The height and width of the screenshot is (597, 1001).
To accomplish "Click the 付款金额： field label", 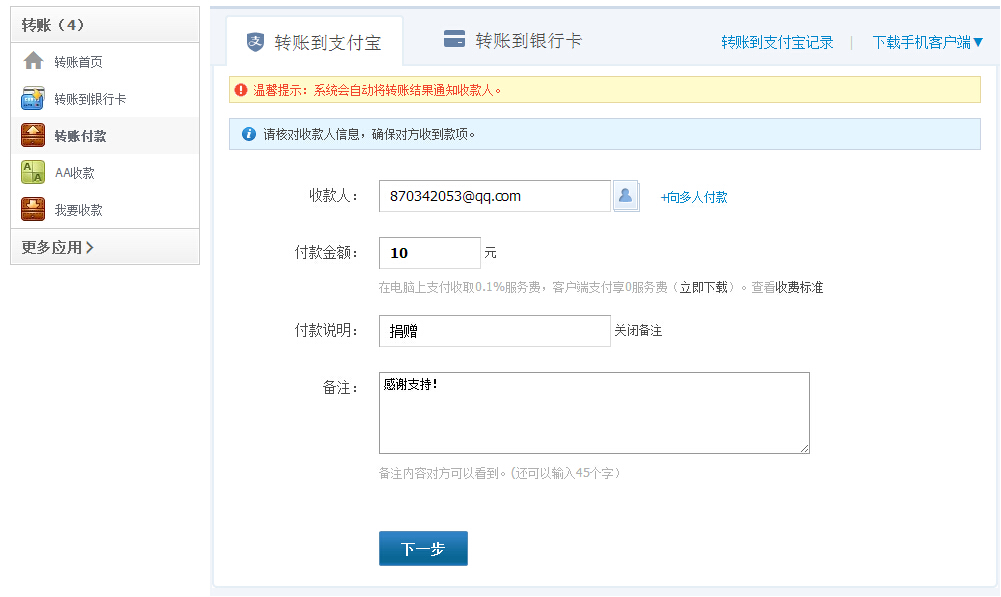I will point(327,252).
